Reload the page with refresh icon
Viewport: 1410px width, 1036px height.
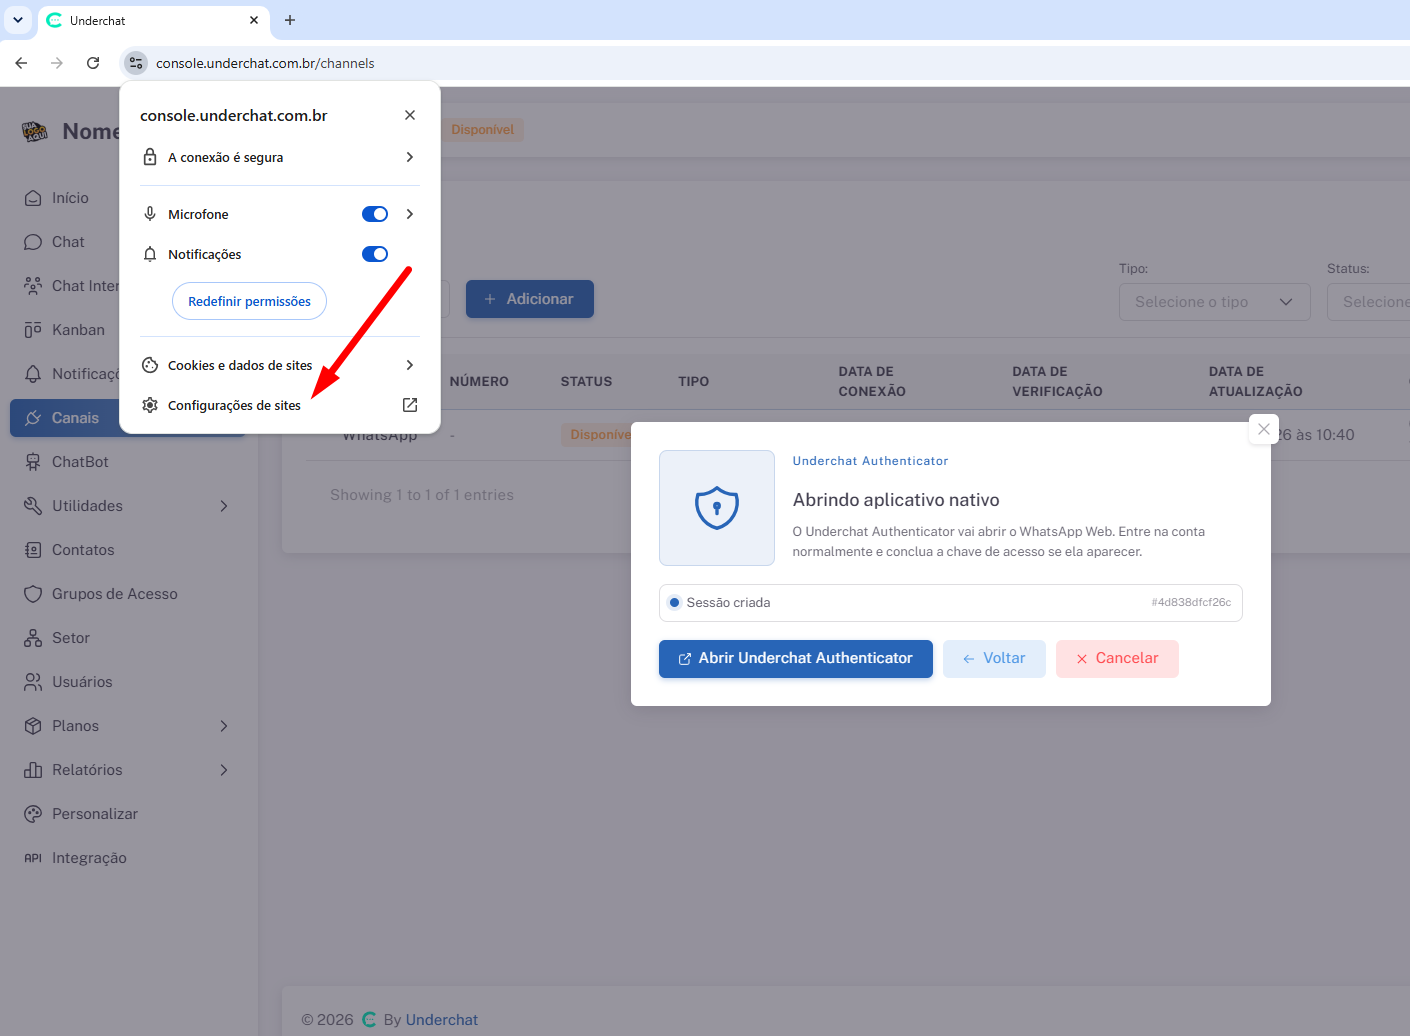pyautogui.click(x=93, y=63)
